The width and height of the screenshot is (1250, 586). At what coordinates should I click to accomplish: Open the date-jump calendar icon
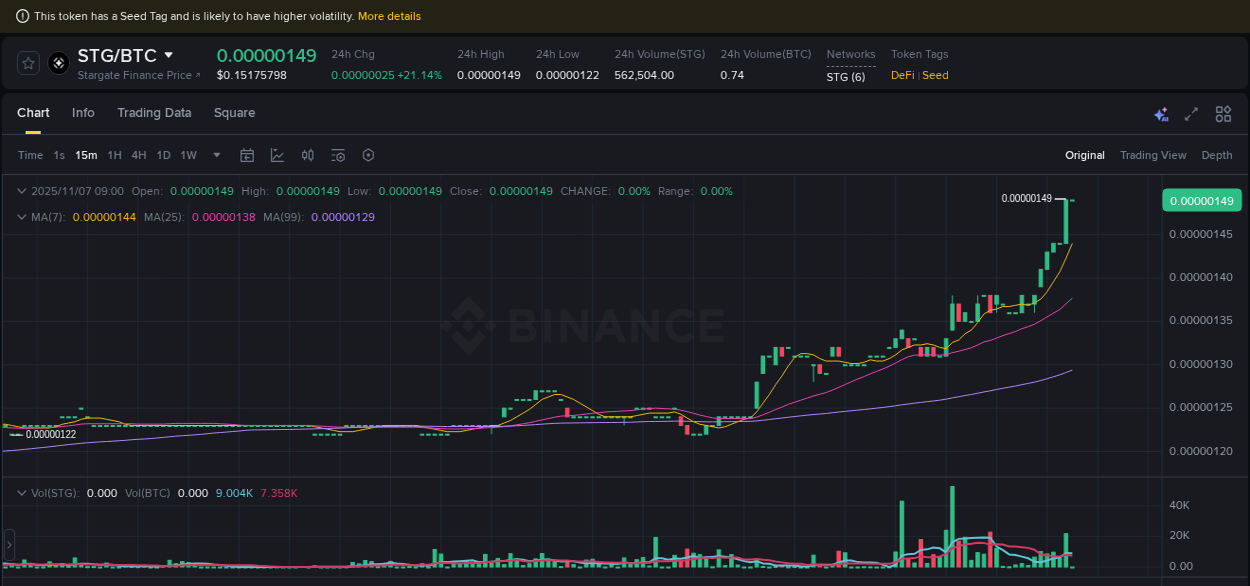(x=247, y=155)
